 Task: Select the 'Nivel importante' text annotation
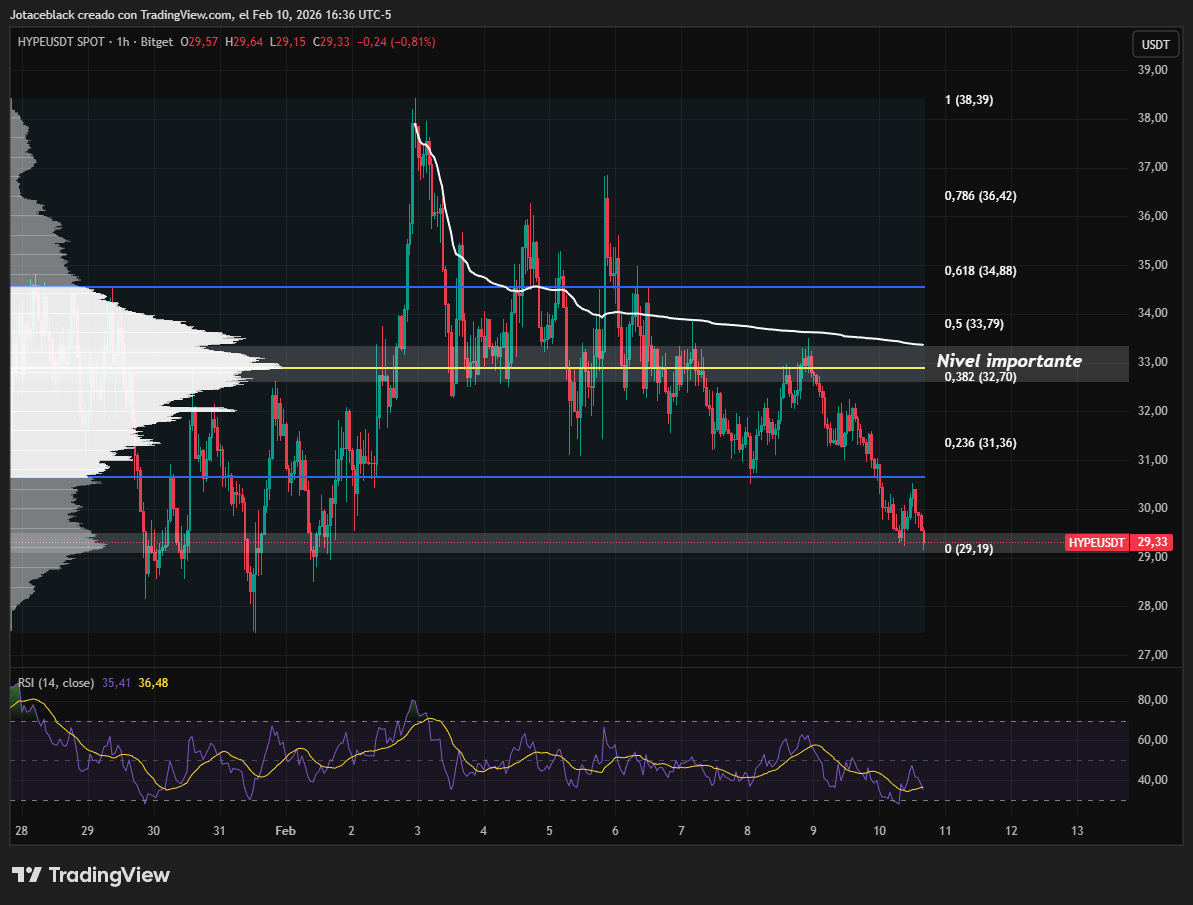point(1008,361)
